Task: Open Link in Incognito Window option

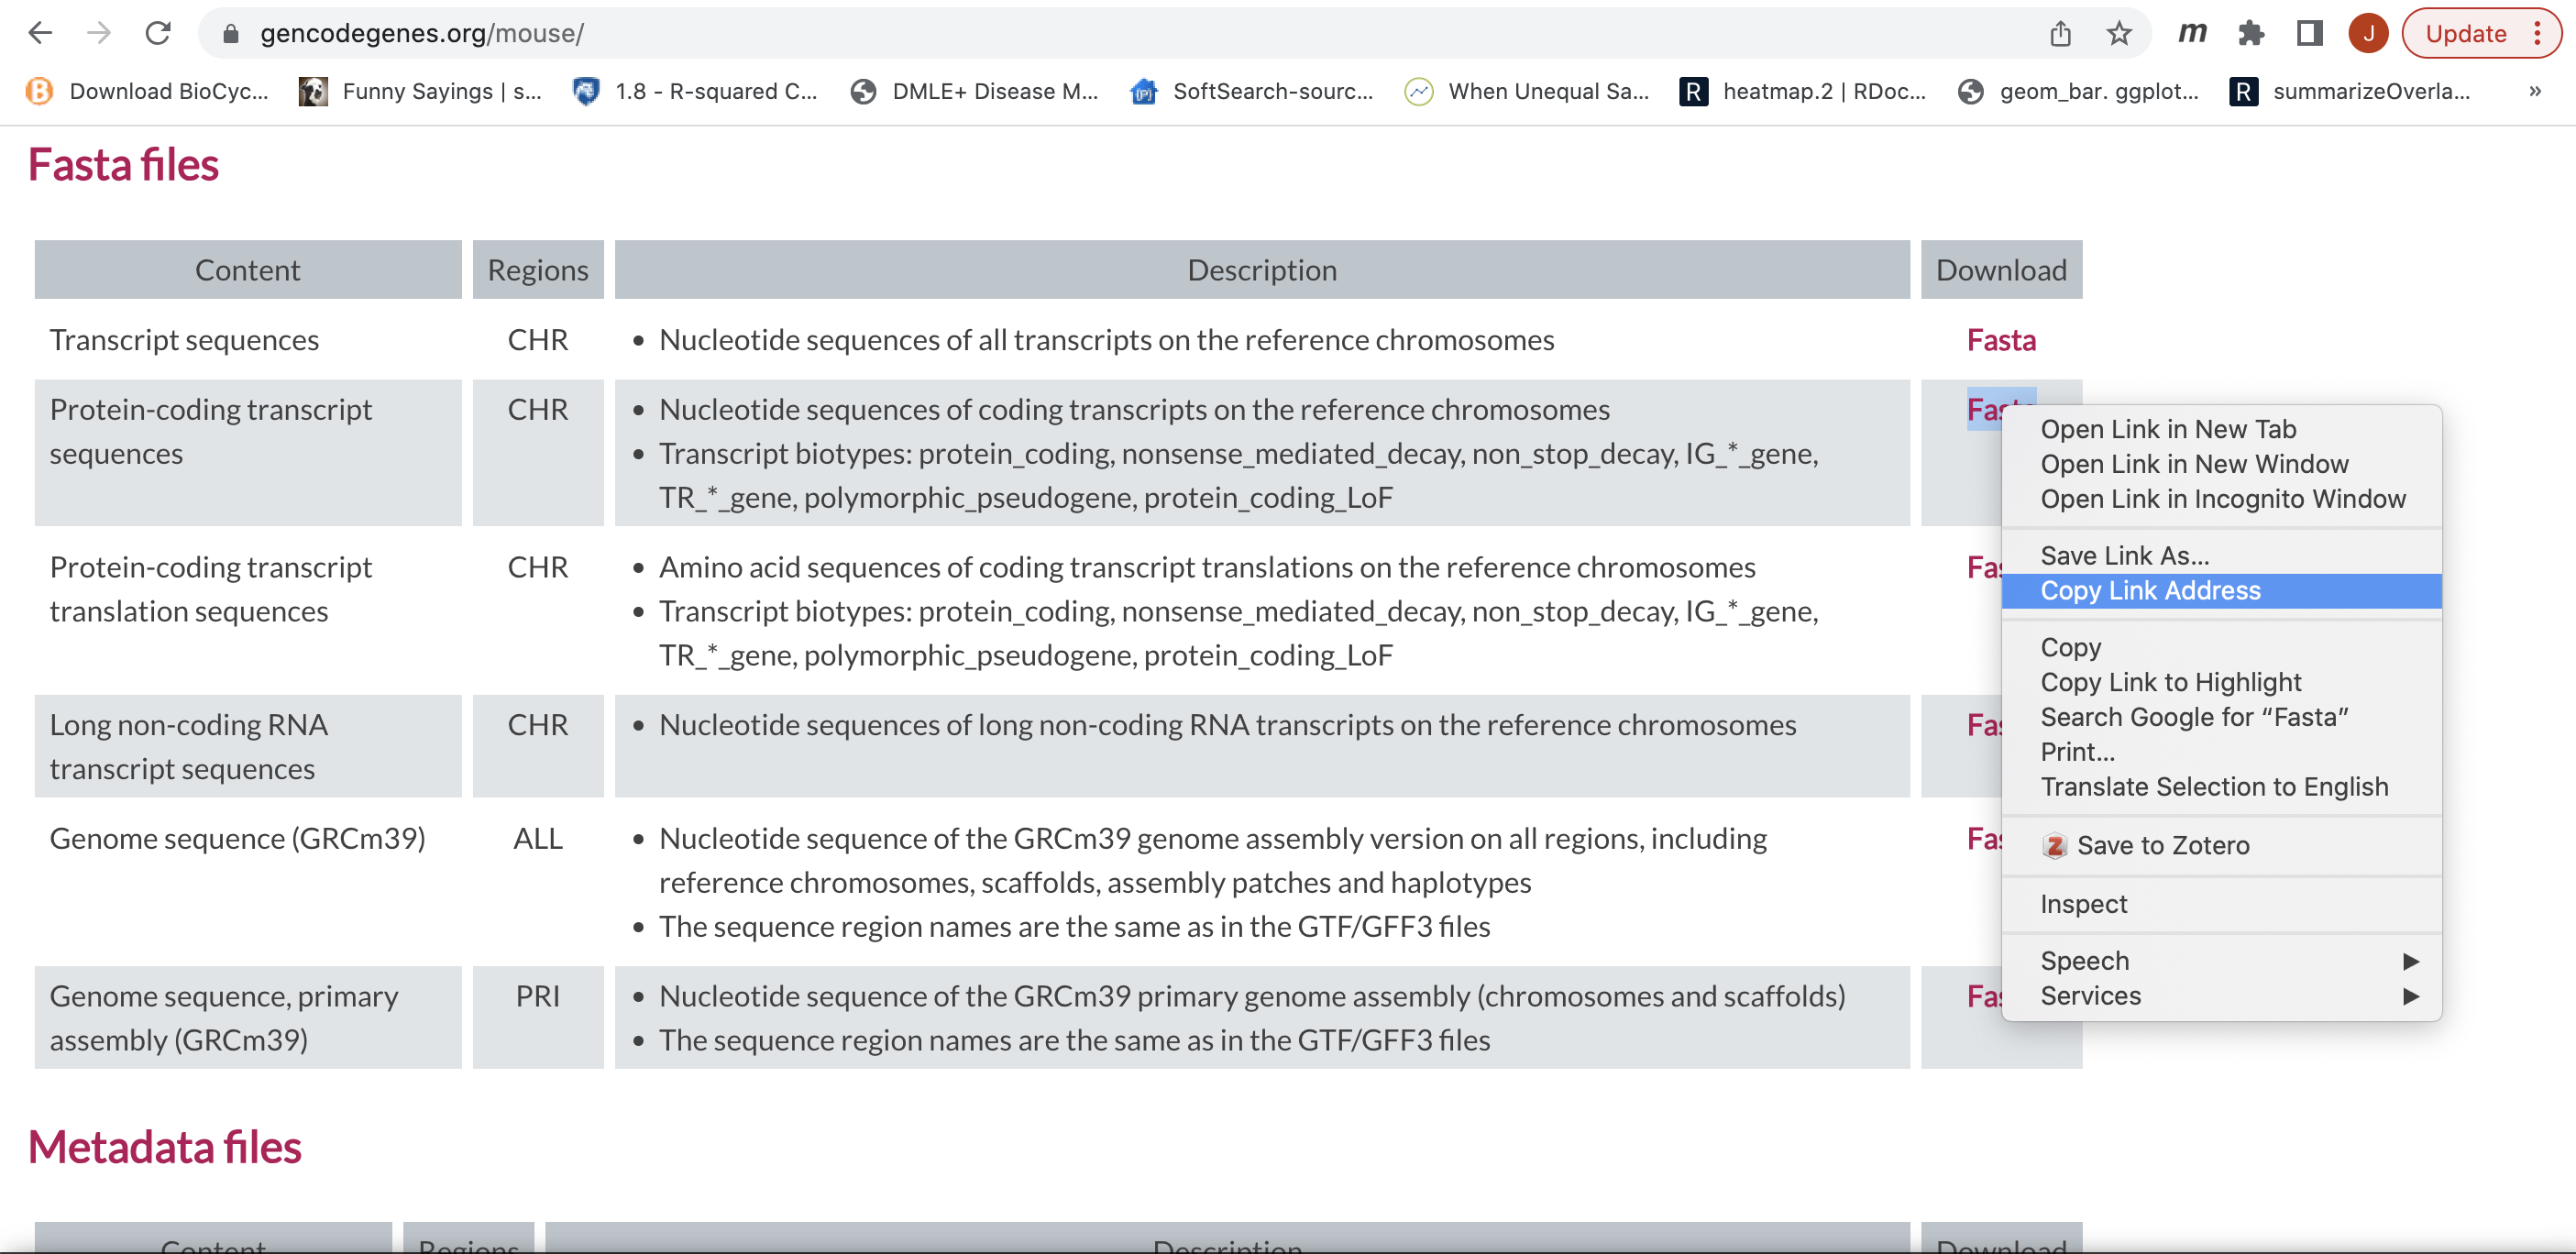Action: click(x=2219, y=500)
